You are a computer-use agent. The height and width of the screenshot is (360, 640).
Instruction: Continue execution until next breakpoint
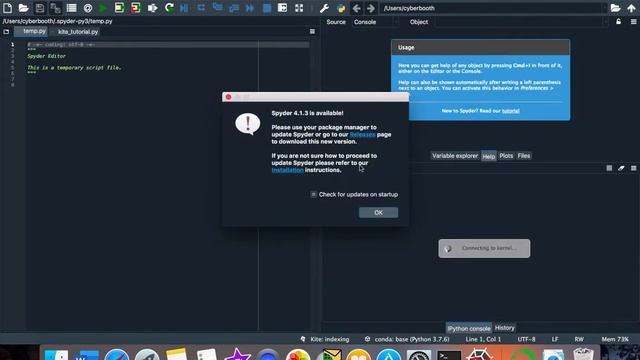250,8
